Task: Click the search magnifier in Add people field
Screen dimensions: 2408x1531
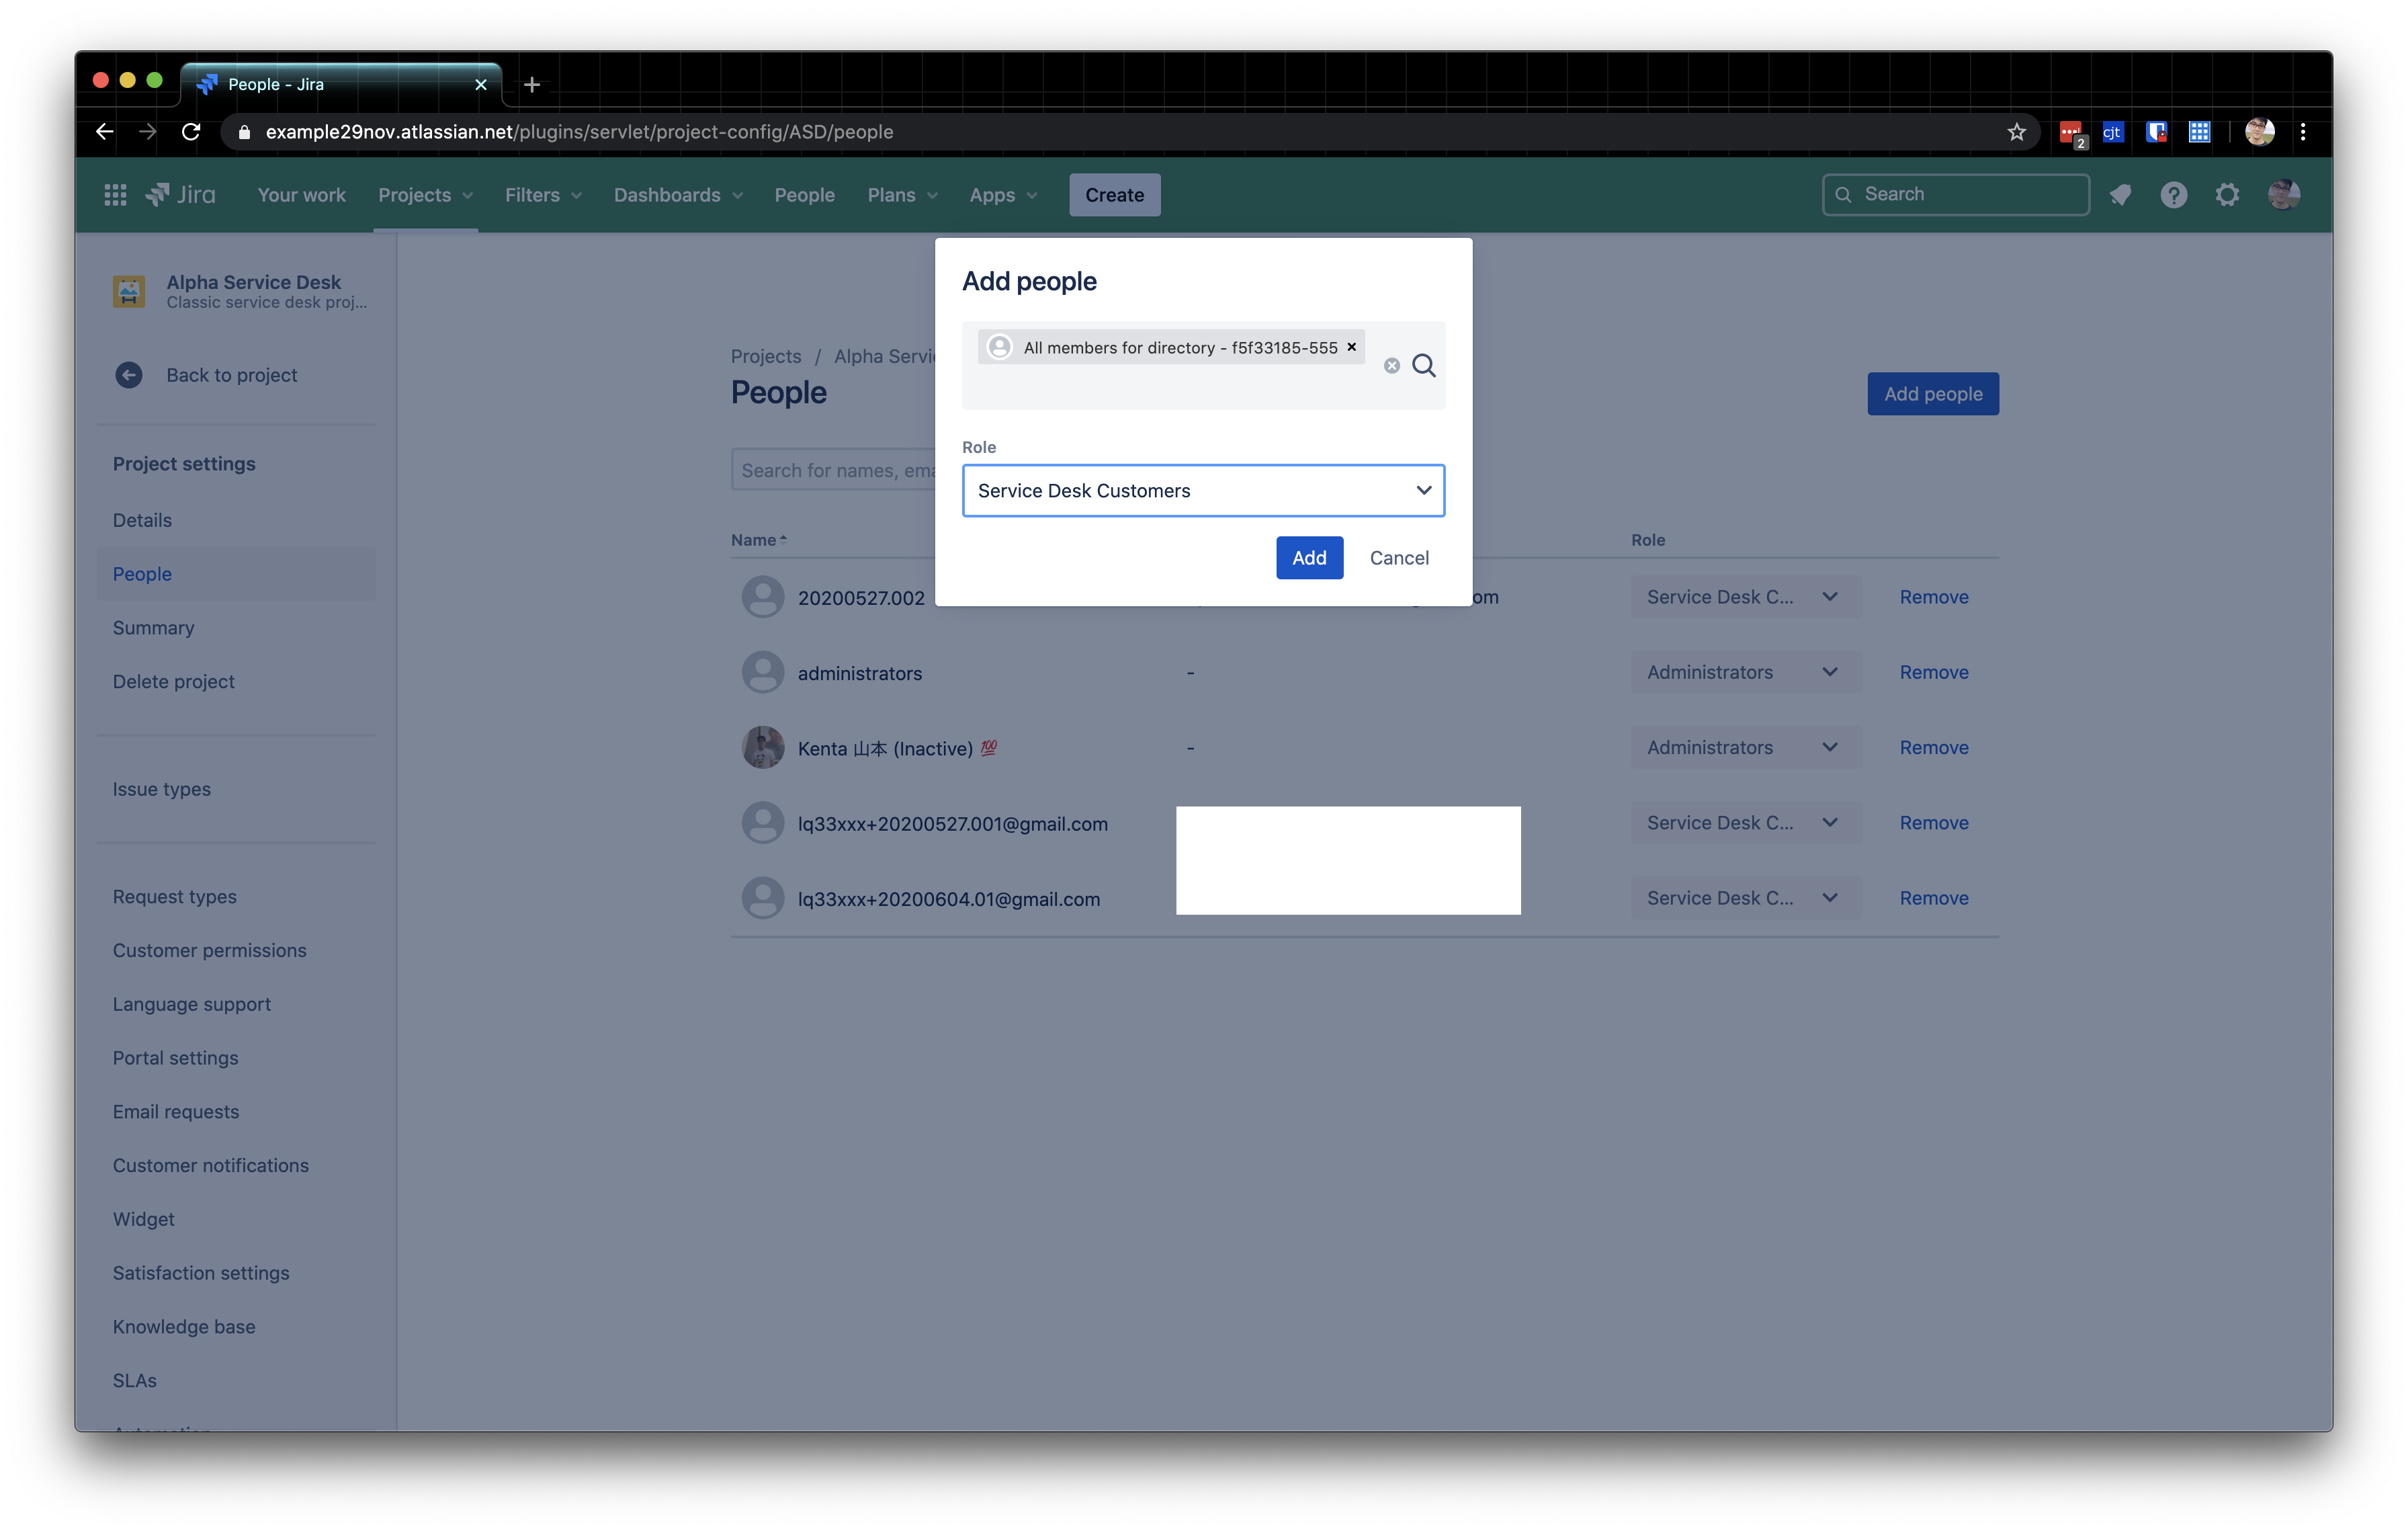Action: coord(1424,366)
